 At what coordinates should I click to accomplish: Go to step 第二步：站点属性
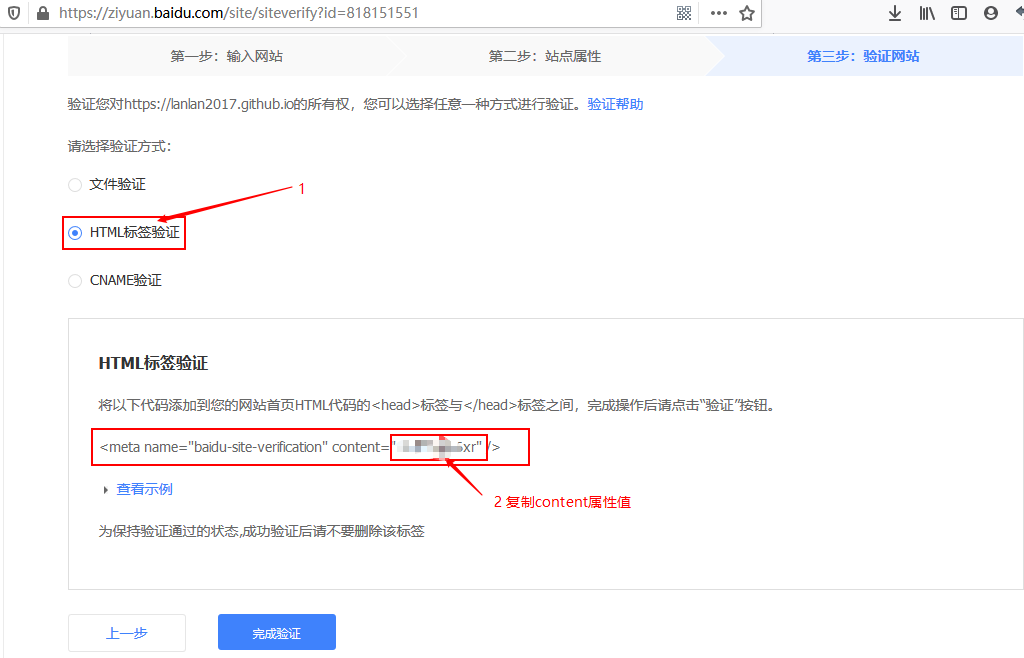[545, 56]
